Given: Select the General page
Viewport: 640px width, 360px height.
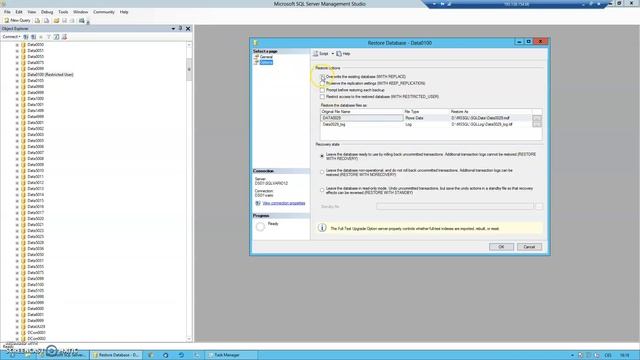Looking at the screenshot, I should pyautogui.click(x=266, y=57).
